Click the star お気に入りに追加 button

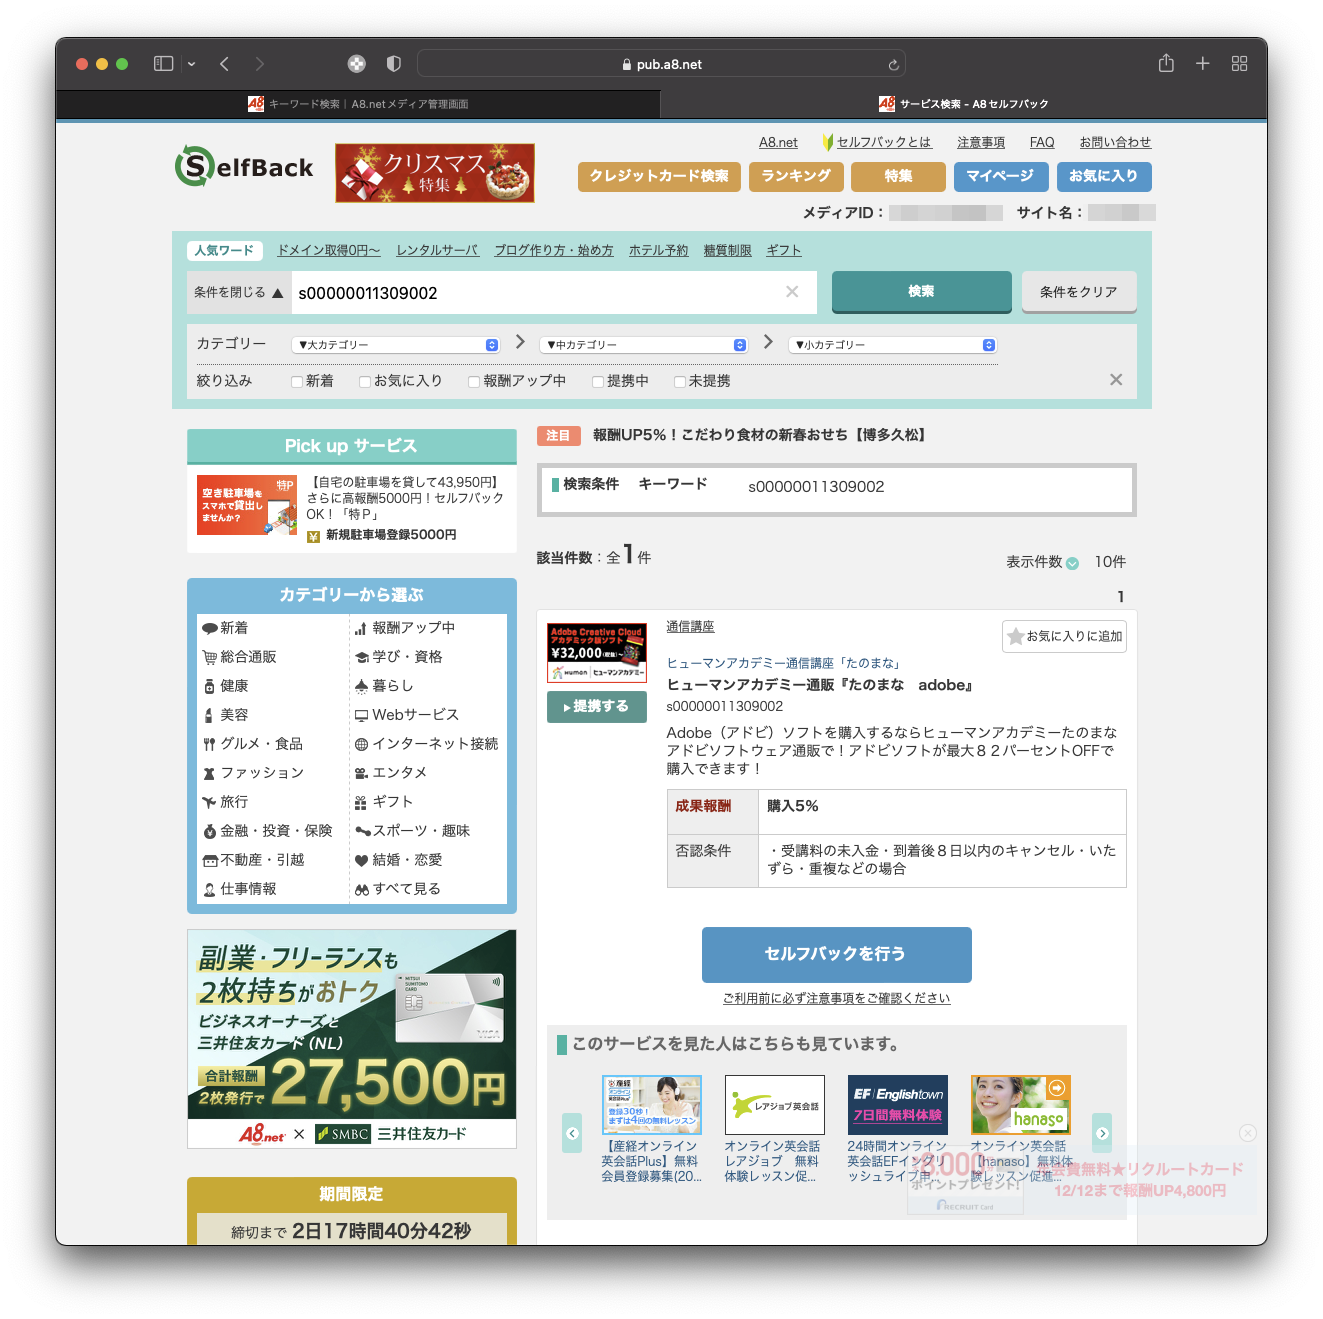(x=1065, y=636)
